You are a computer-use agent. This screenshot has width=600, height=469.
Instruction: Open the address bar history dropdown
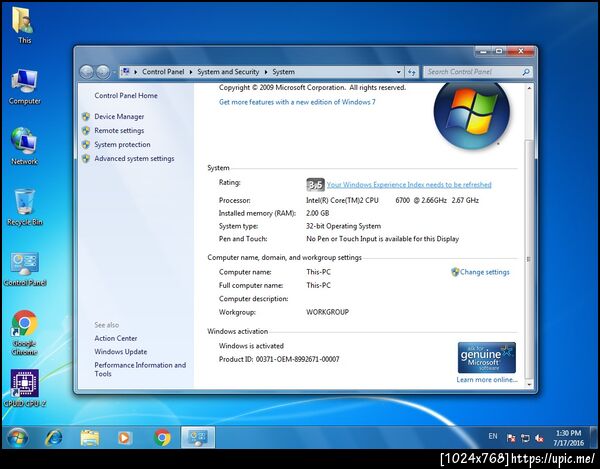coord(399,72)
